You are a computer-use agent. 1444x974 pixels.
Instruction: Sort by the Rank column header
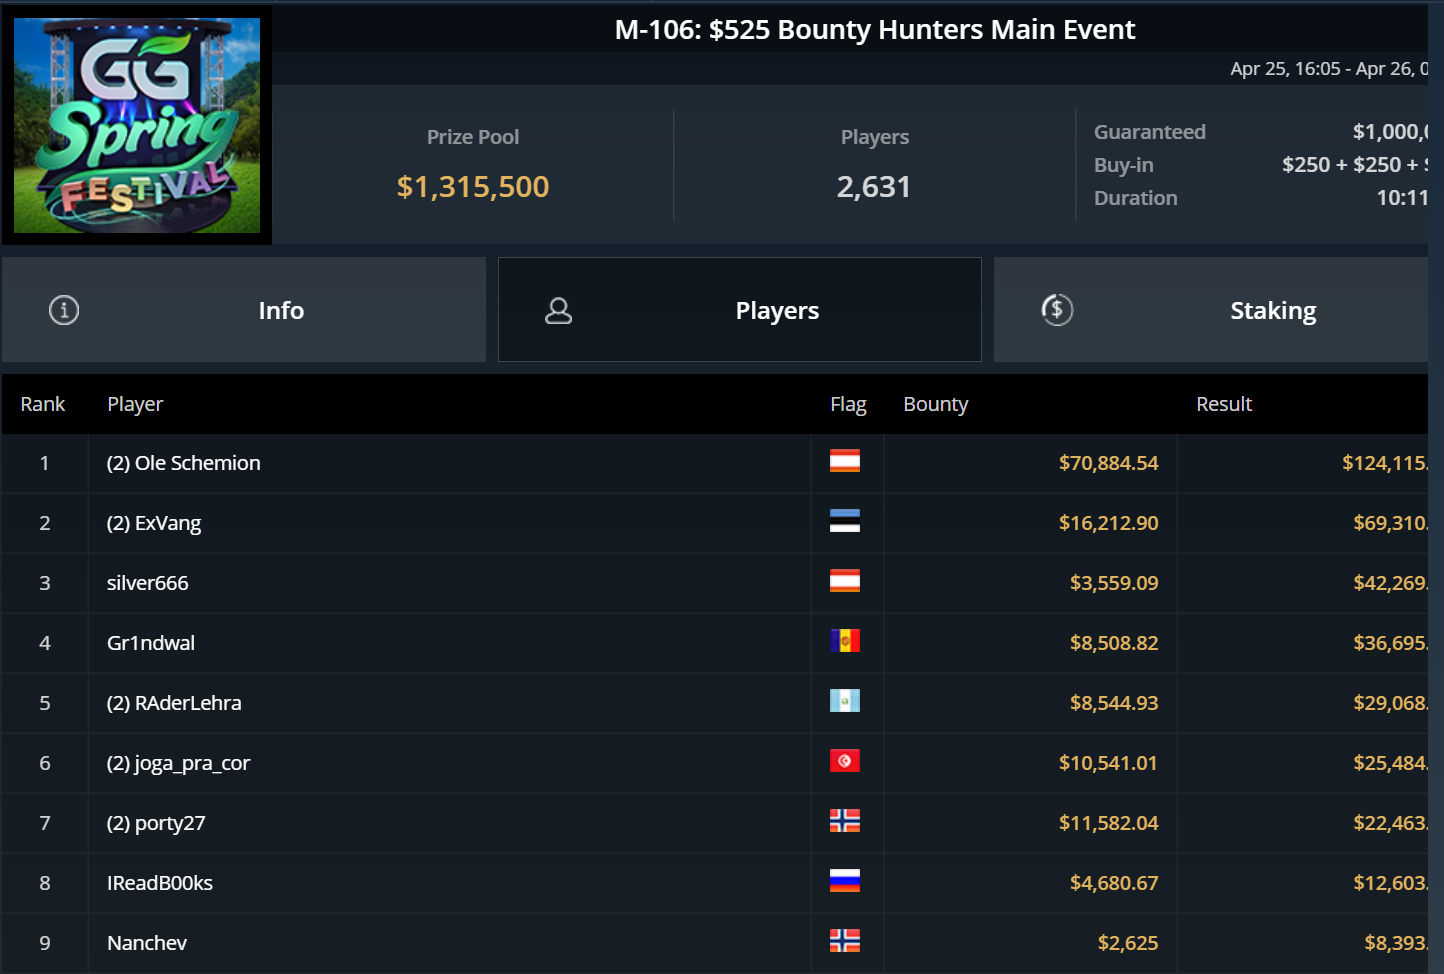coord(43,404)
